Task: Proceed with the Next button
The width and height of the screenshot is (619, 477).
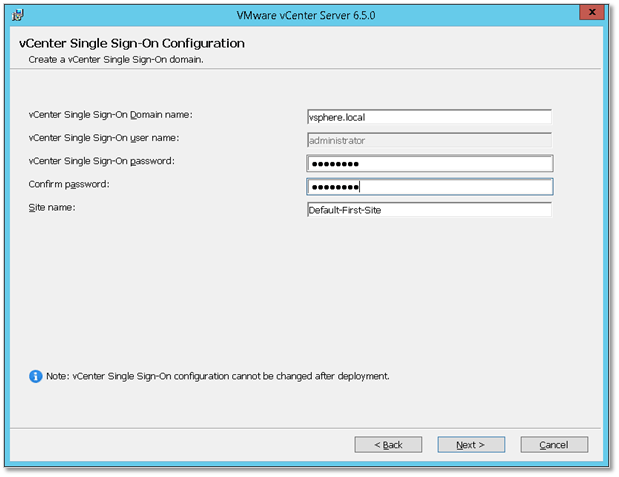Action: pyautogui.click(x=471, y=445)
